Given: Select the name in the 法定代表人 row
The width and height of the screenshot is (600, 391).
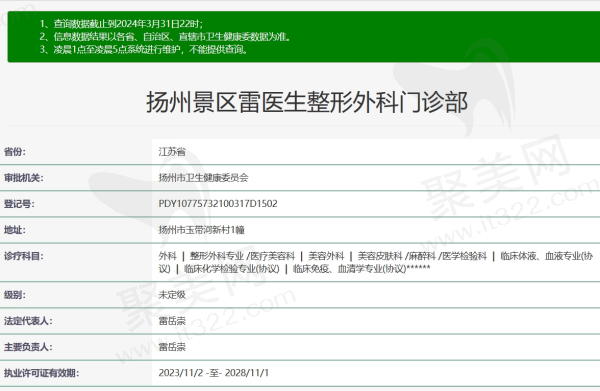Looking at the screenshot, I should pos(172,321).
